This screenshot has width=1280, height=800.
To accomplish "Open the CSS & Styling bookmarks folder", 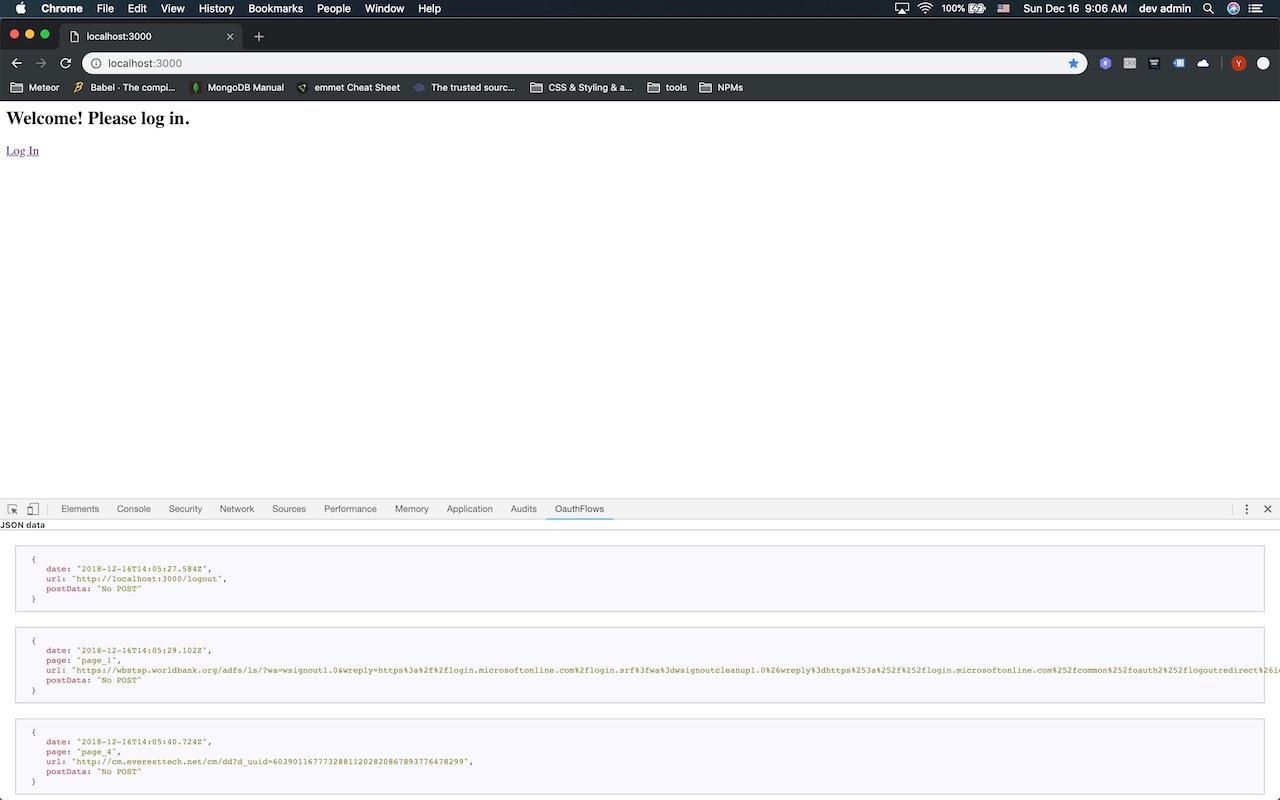I will [581, 87].
